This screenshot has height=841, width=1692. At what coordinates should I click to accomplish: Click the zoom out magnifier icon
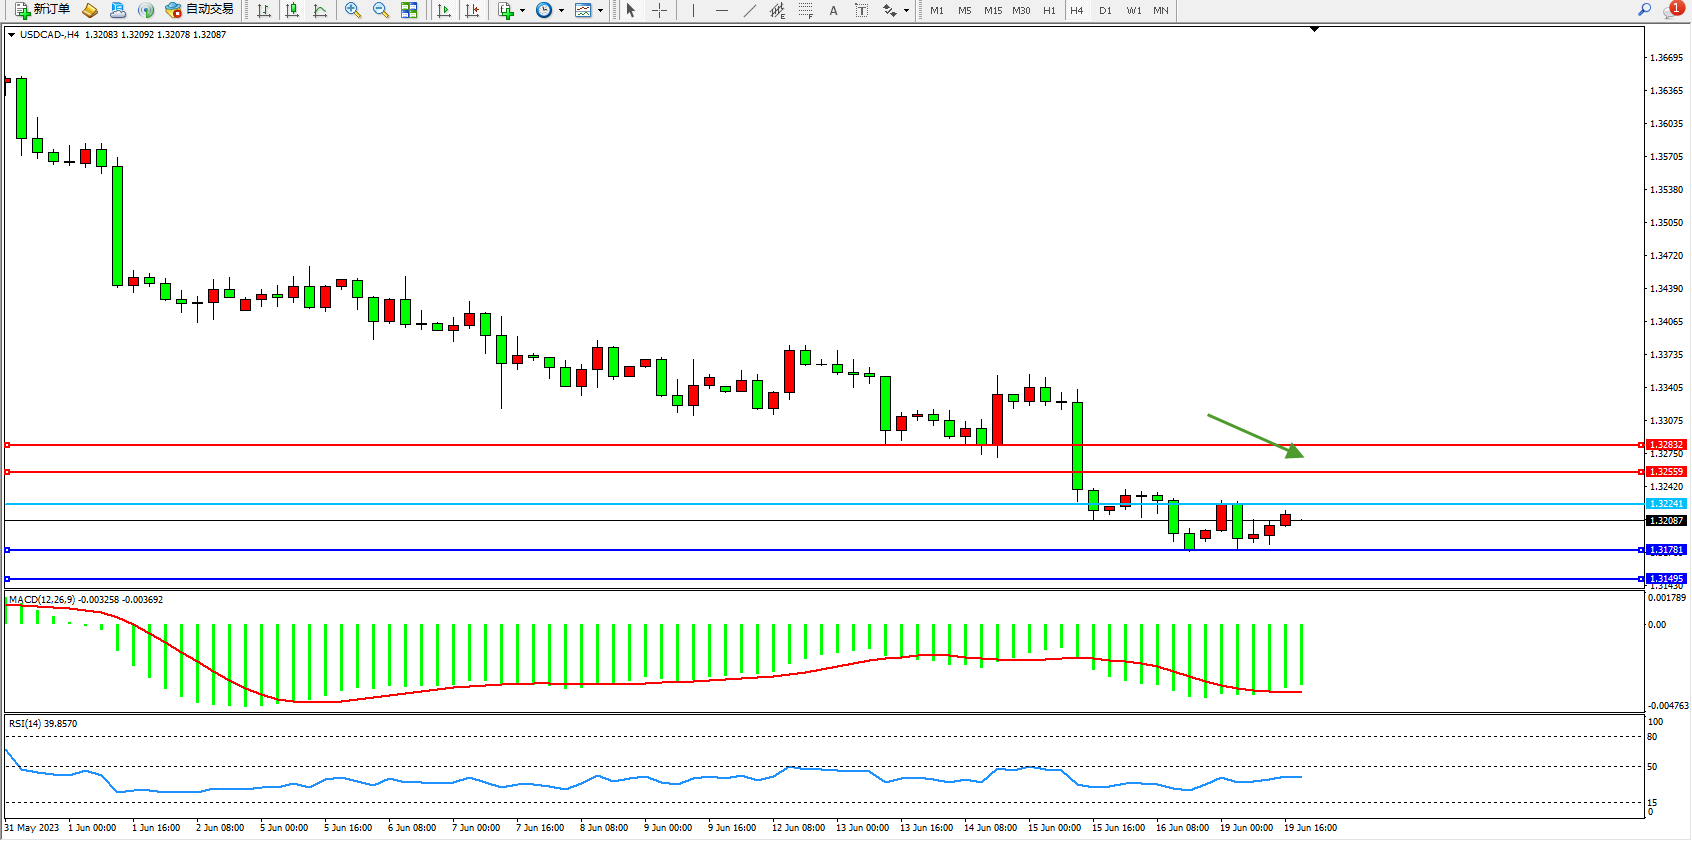[381, 10]
